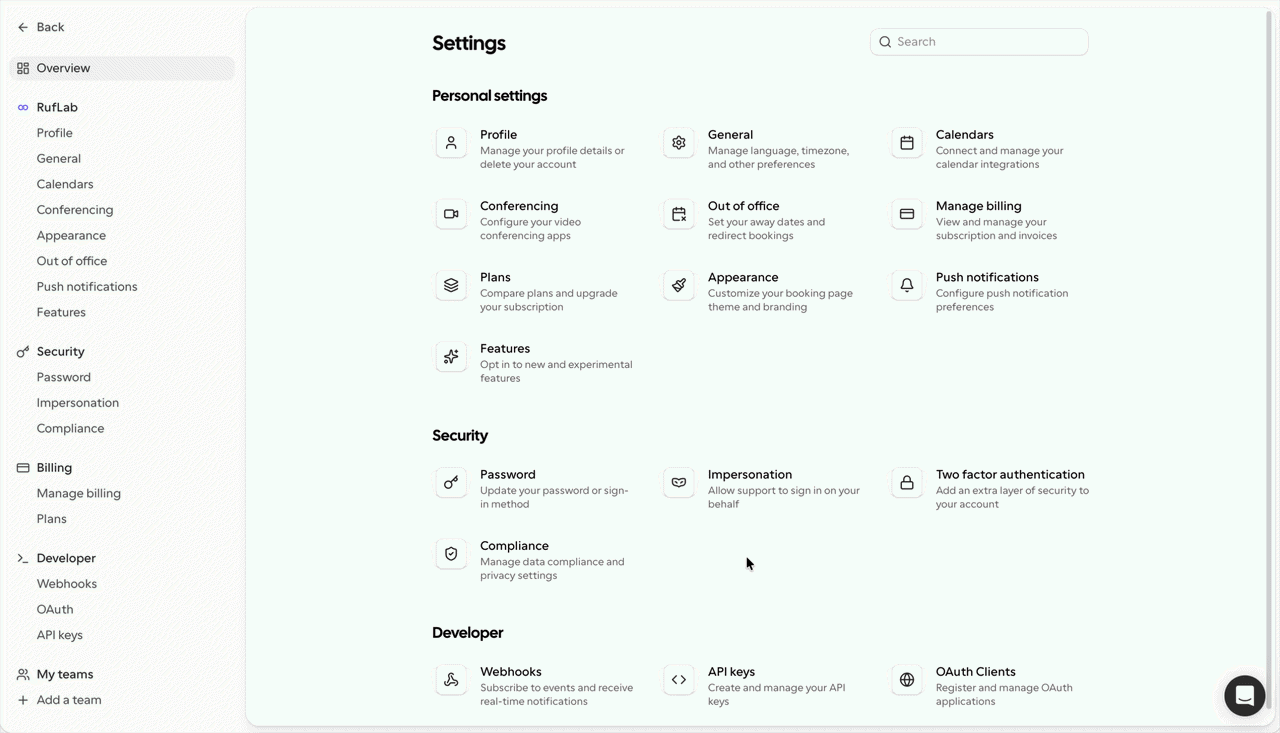
Task: Open Webhooks in the sidebar
Action: (67, 584)
